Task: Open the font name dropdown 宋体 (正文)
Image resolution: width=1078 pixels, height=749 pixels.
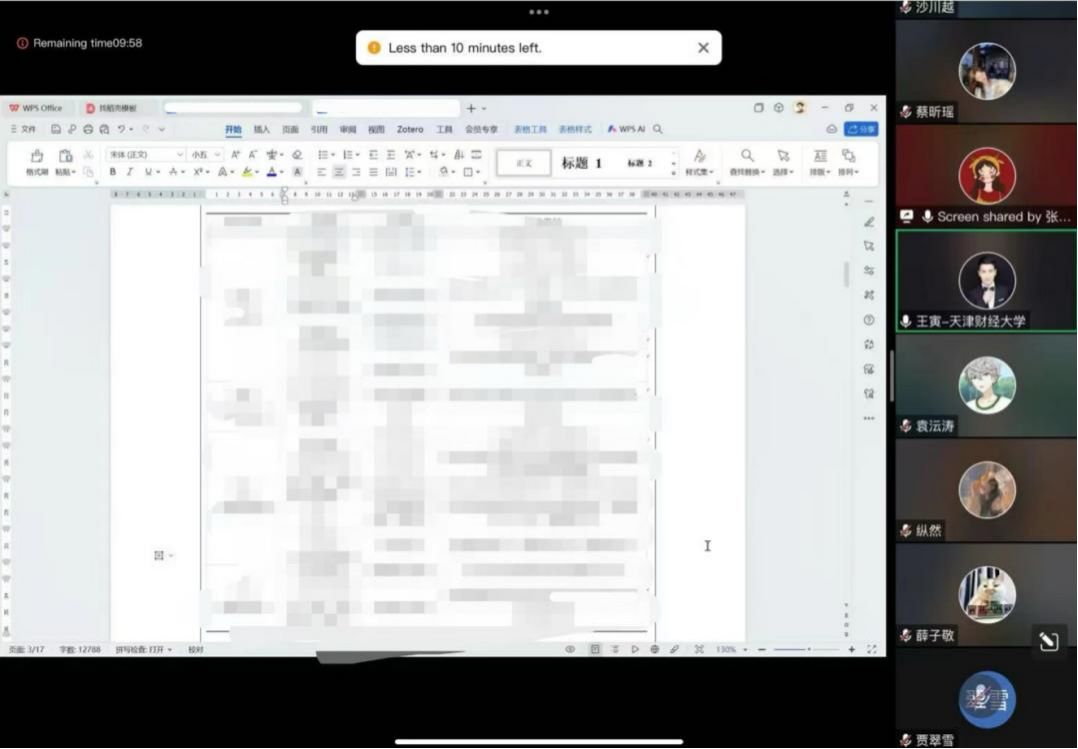Action: click(146, 155)
